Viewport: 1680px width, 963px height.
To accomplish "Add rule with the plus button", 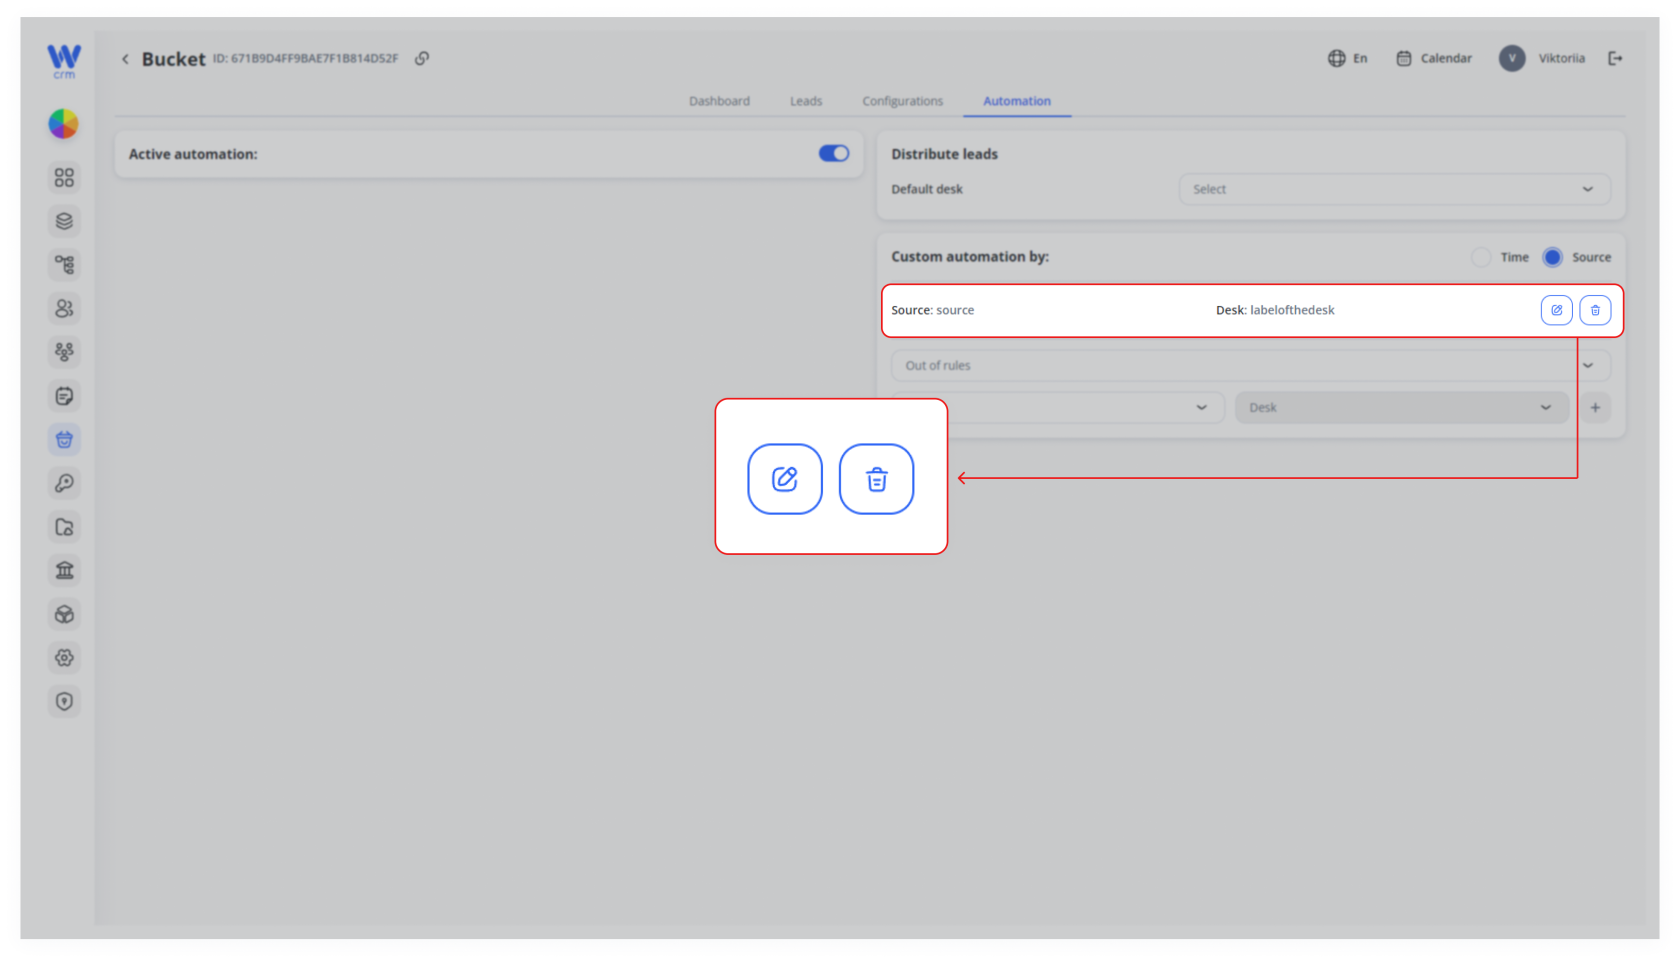I will pyautogui.click(x=1595, y=407).
